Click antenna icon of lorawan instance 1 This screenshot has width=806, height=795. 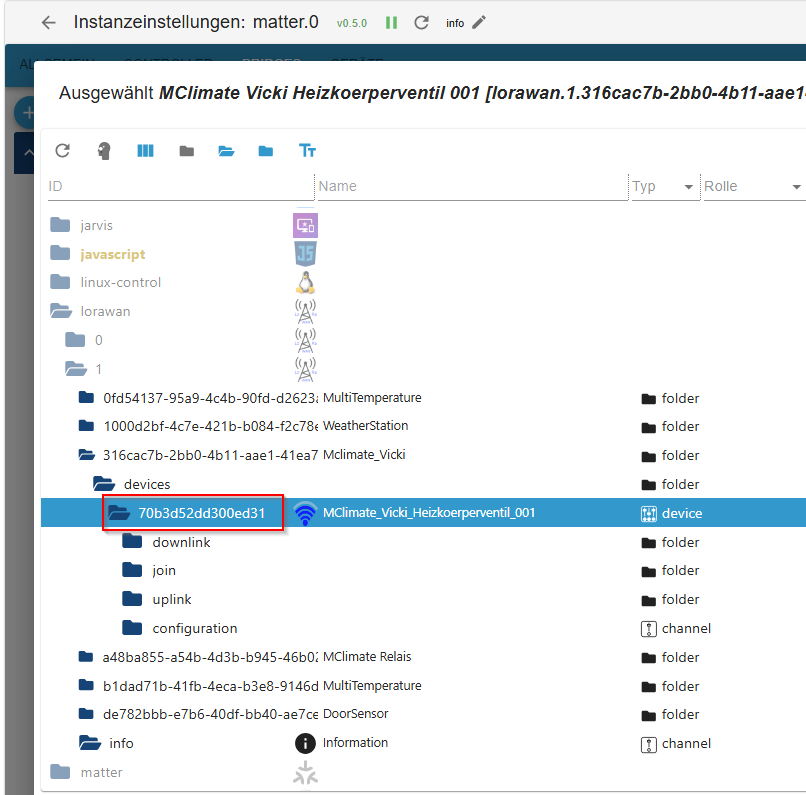[x=305, y=369]
